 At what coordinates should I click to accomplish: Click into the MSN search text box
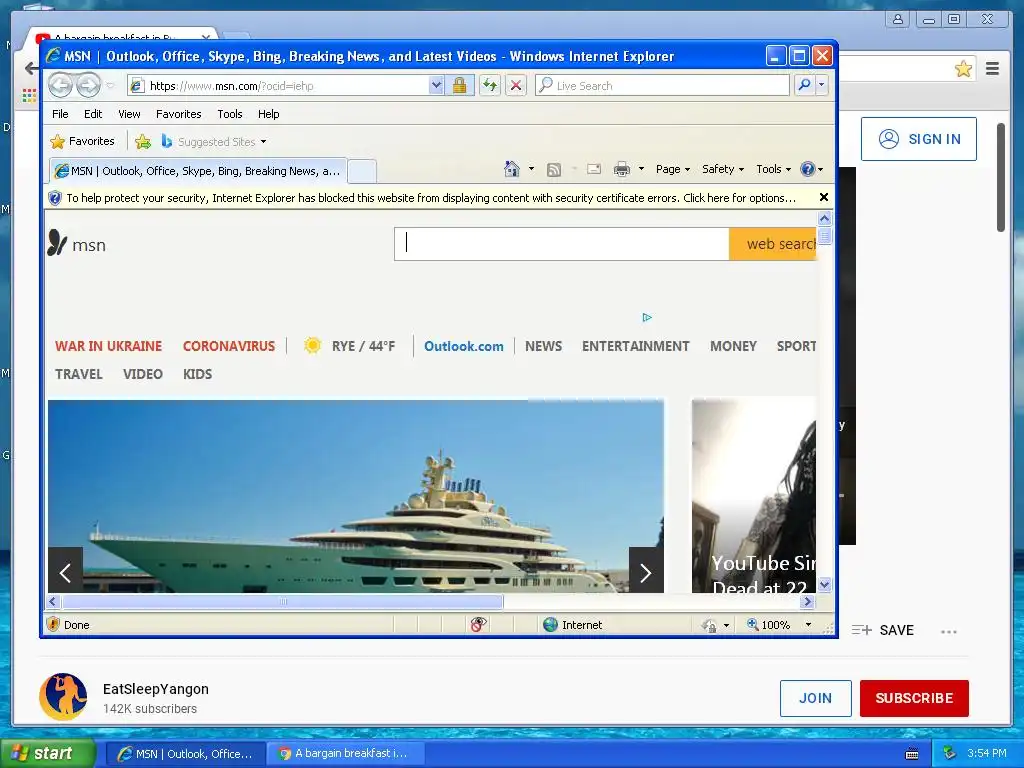562,244
